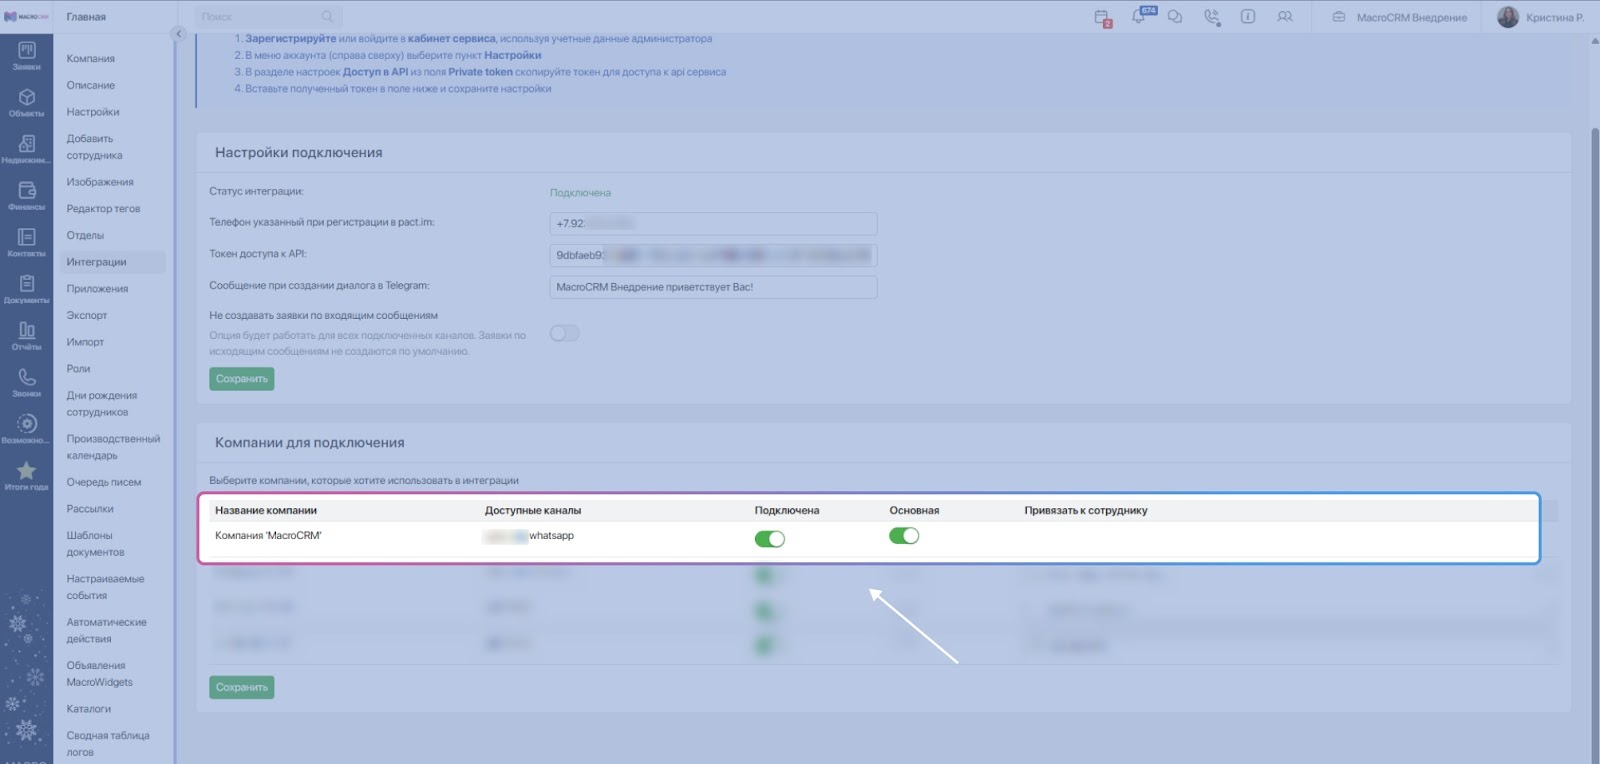Open the calendar icon in top bar
The height and width of the screenshot is (764, 1600).
click(1102, 17)
